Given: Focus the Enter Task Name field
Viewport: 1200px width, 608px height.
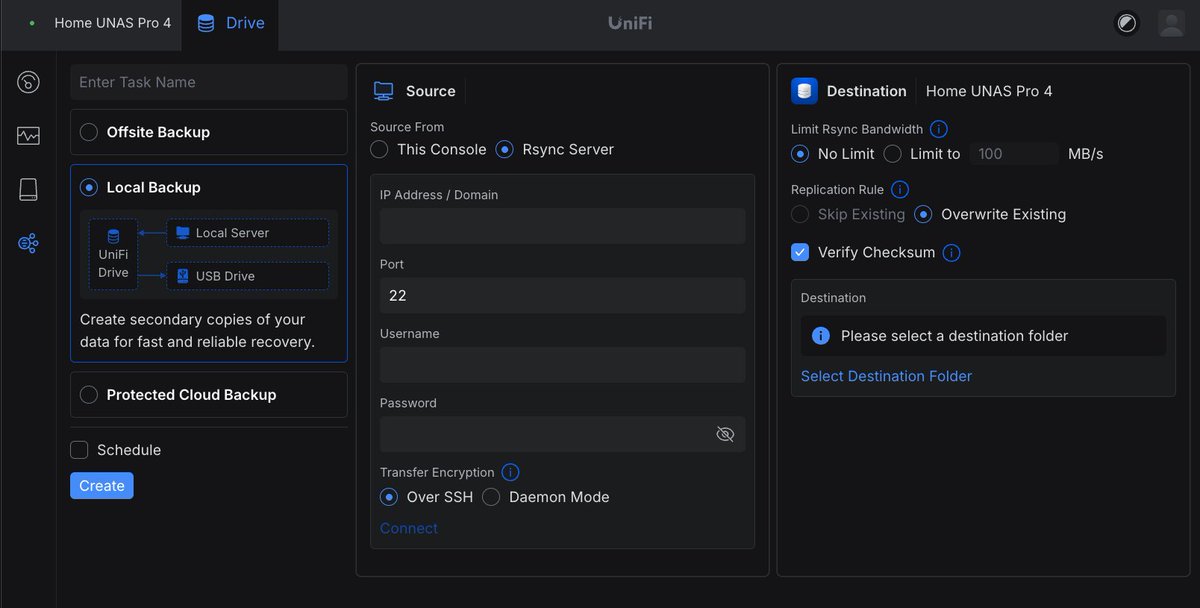Looking at the screenshot, I should pos(209,82).
